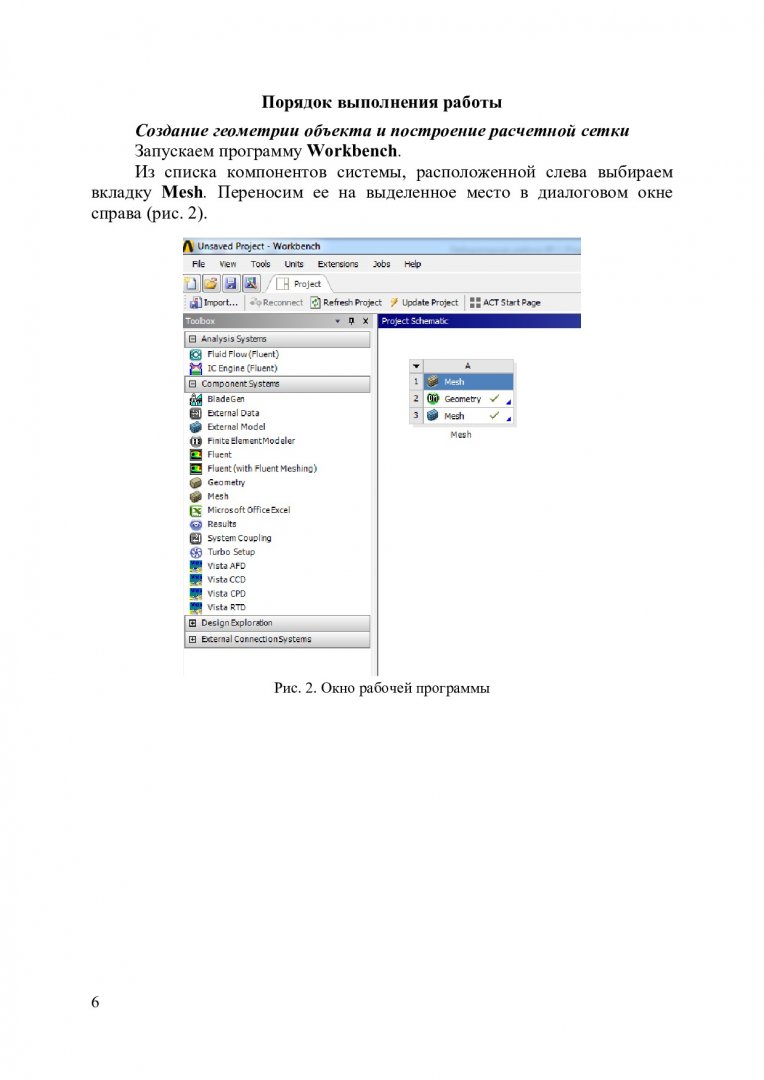Open the Tools menu
Image resolution: width=764 pixels, height=1080 pixels.
pos(260,264)
